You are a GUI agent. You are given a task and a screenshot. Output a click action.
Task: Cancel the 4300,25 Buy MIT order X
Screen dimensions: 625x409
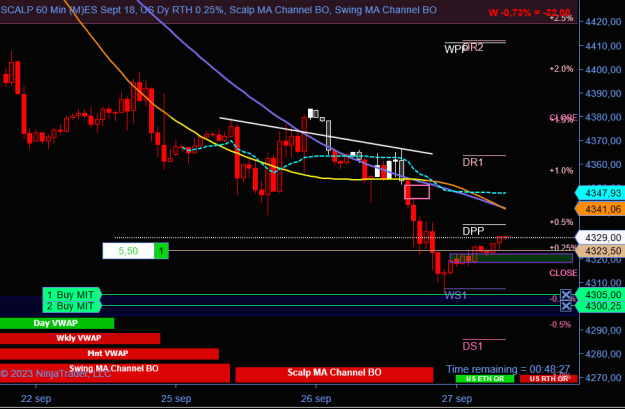[566, 306]
